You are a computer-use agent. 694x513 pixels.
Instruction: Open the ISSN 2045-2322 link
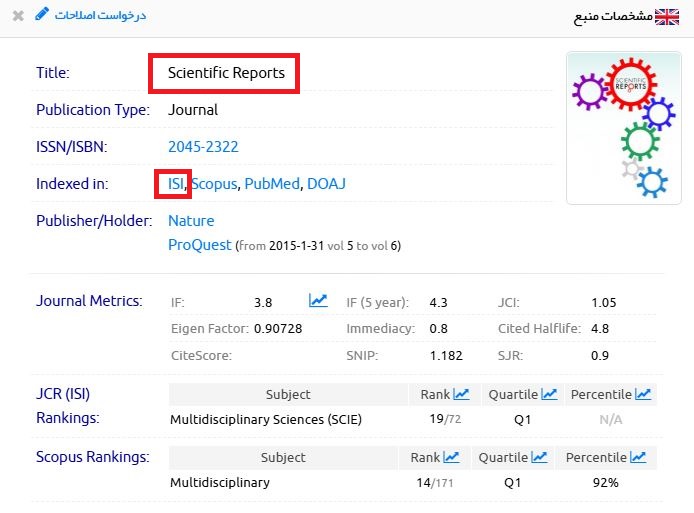coord(203,147)
